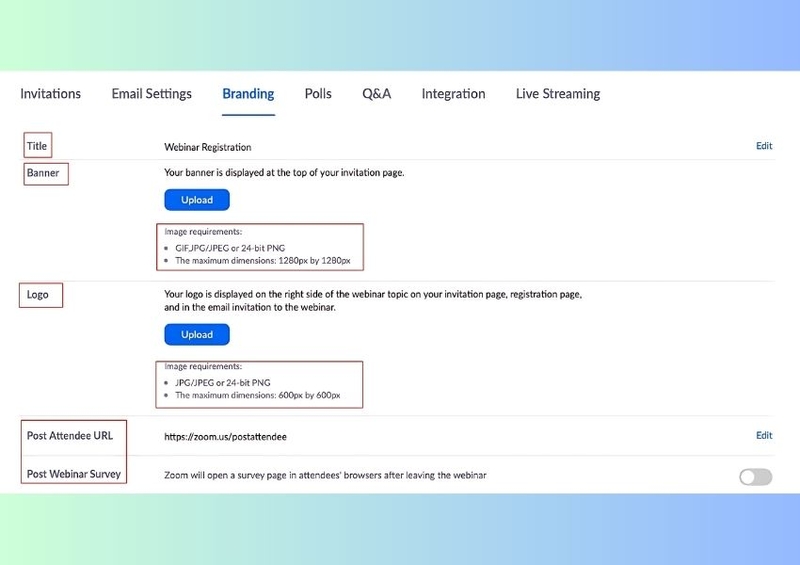Click the Webinar Registration title text
The image size is (800, 565).
click(x=208, y=147)
